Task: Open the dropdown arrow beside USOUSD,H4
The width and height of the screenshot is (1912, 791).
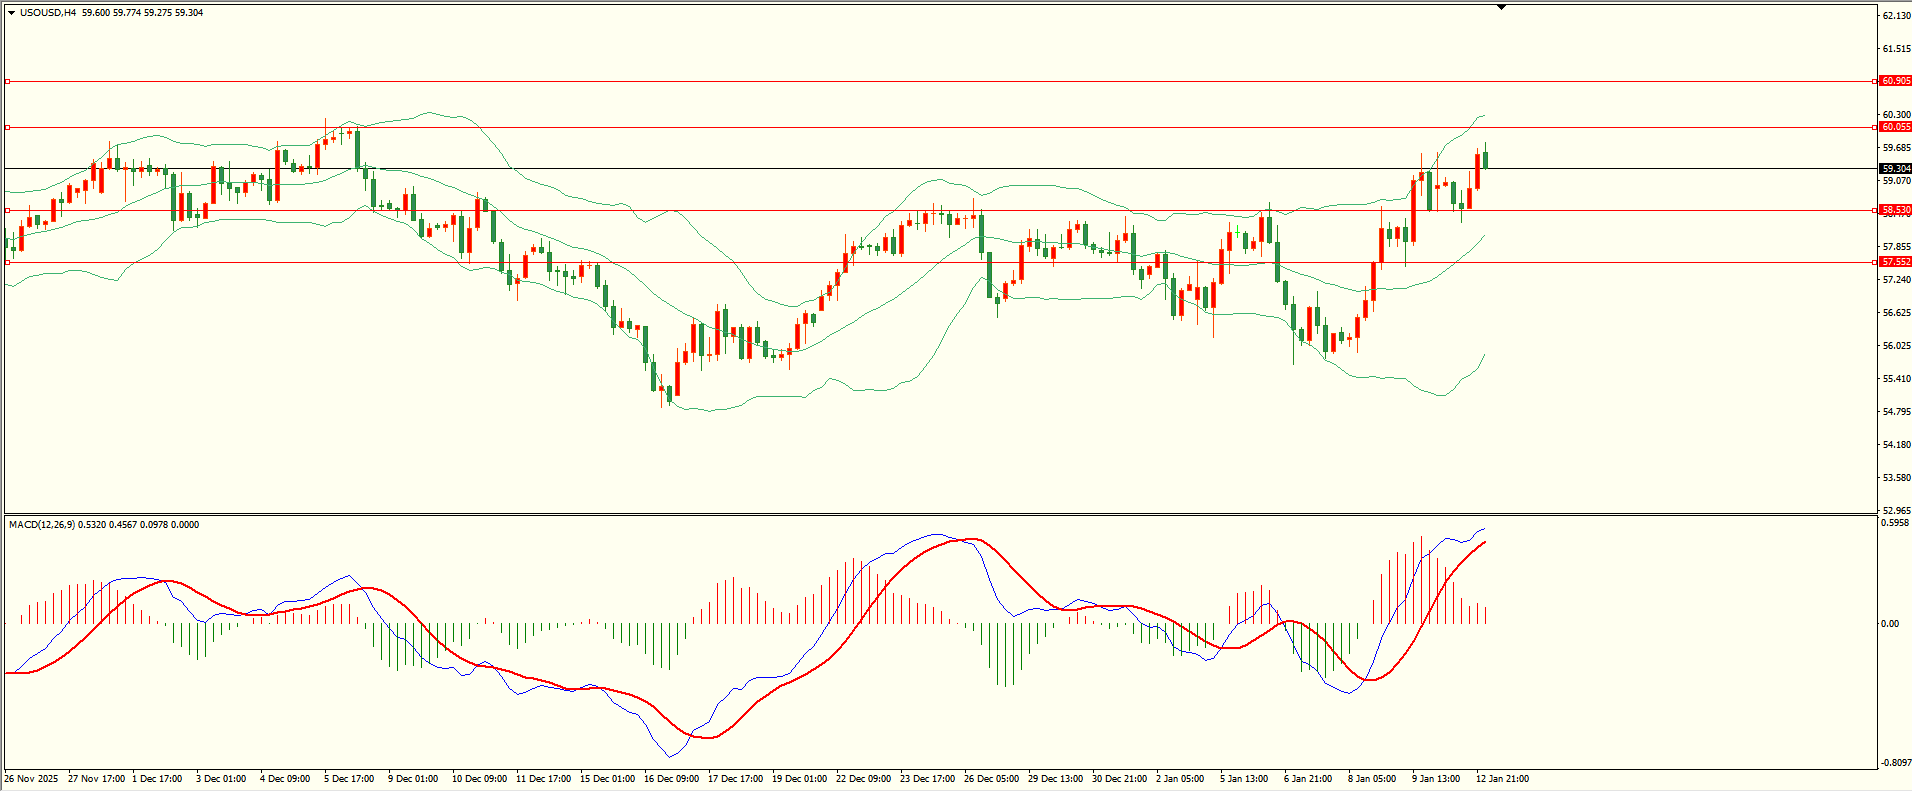Action: click(x=11, y=13)
